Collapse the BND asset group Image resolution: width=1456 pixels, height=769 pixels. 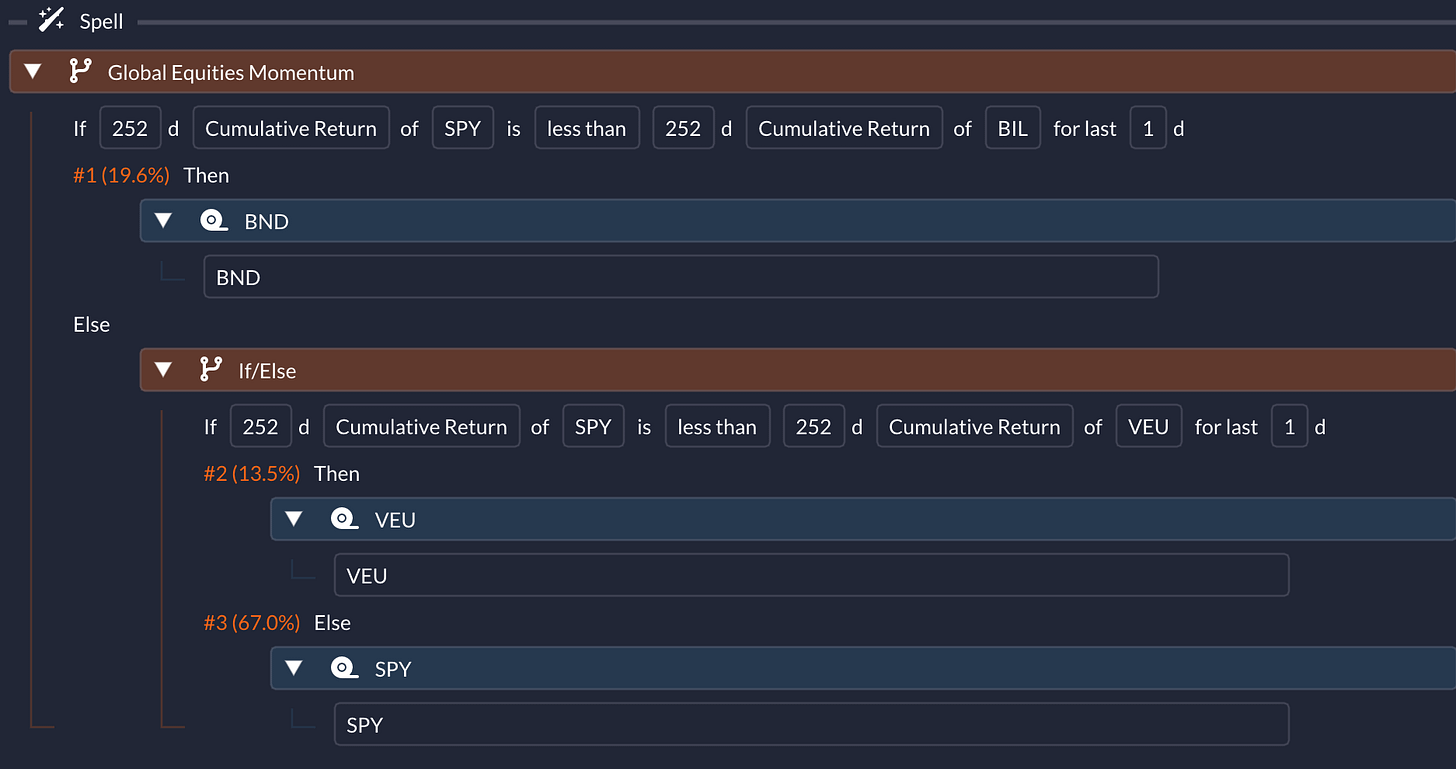[163, 221]
